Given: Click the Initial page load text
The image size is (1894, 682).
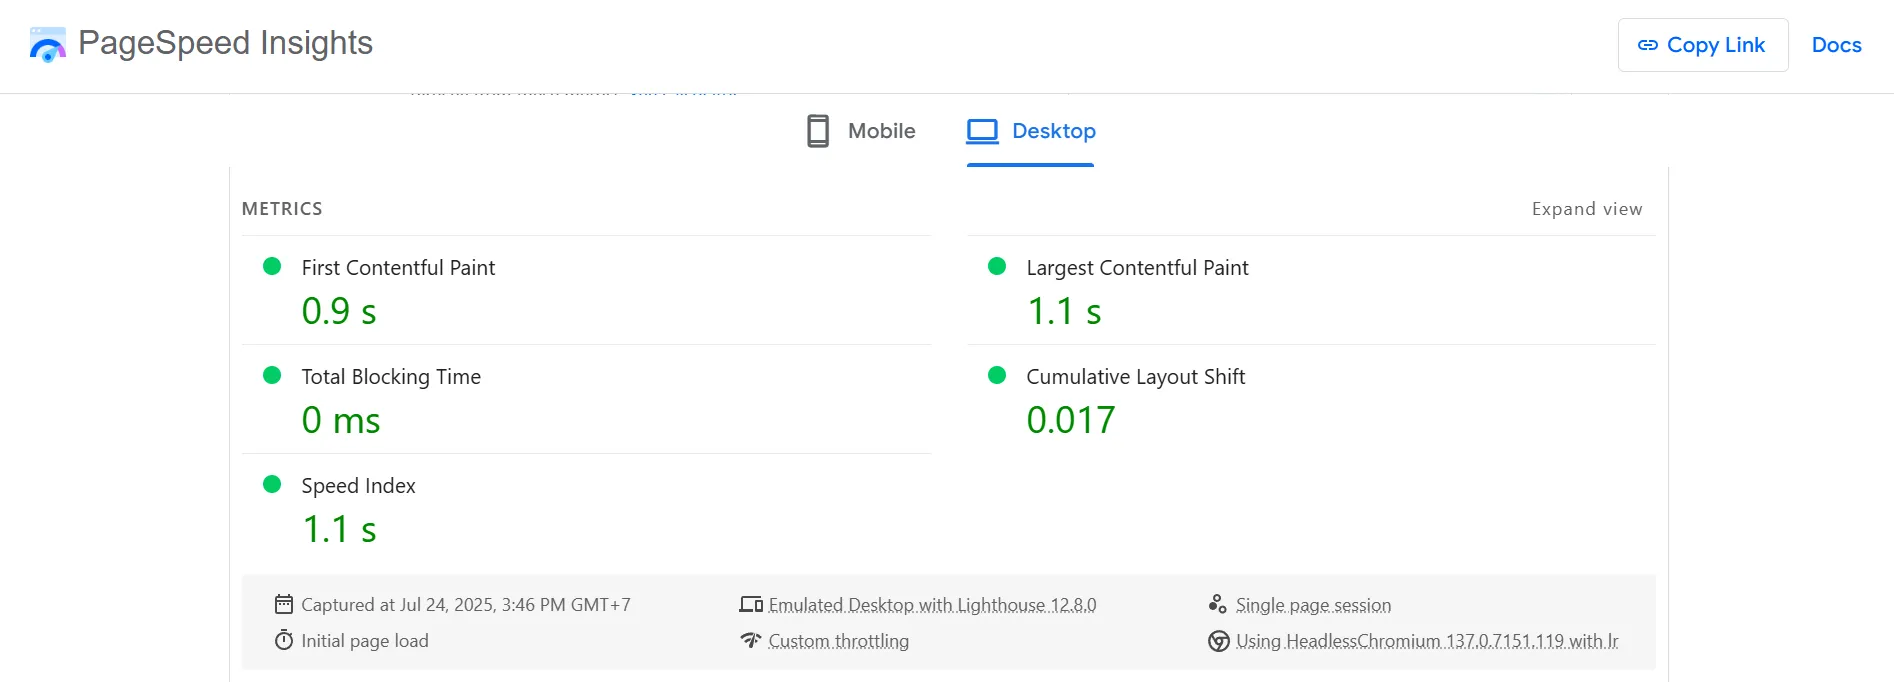Looking at the screenshot, I should [x=365, y=641].
